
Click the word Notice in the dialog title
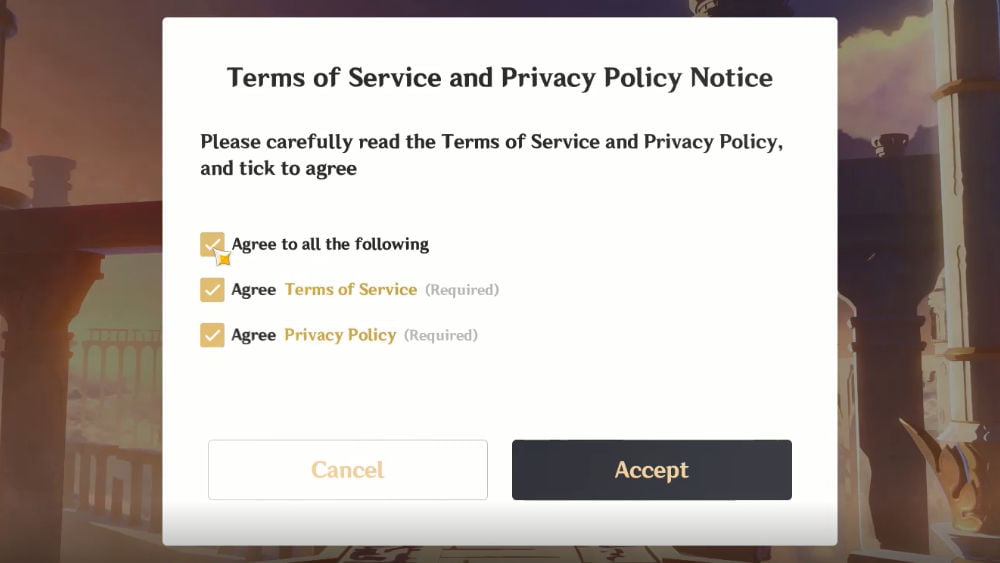click(731, 78)
